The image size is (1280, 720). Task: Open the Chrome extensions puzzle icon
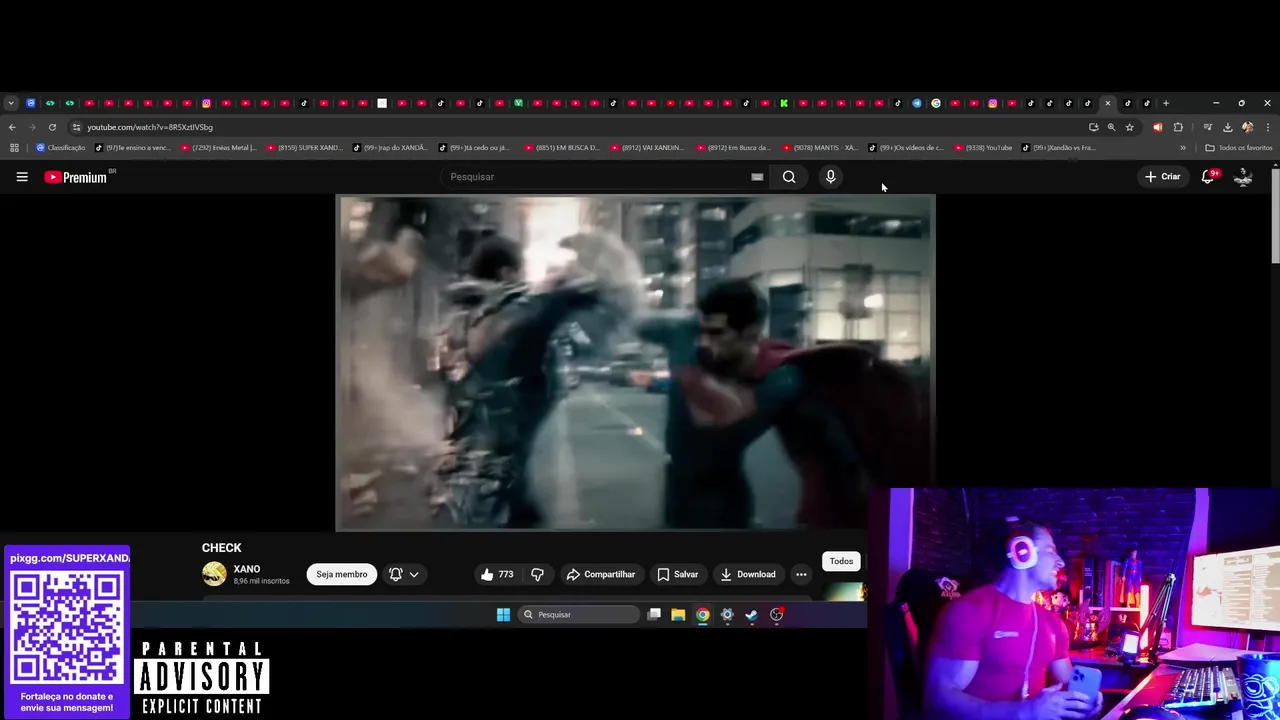[x=1178, y=127]
